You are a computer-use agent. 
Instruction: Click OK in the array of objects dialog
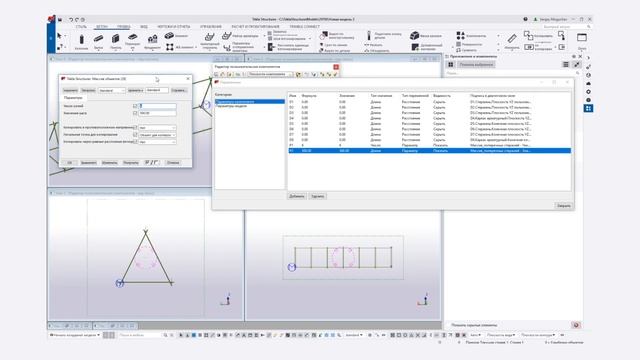(69, 162)
